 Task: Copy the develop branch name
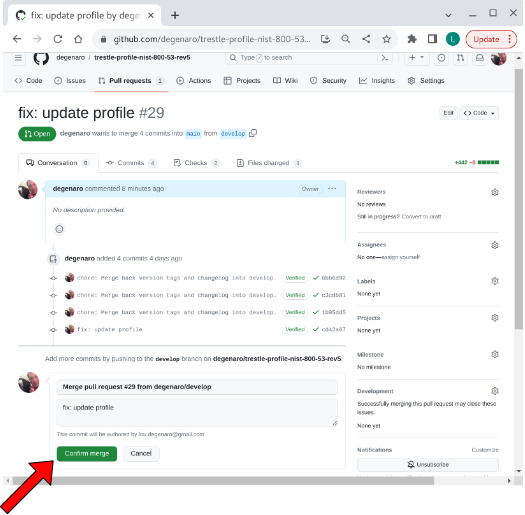[x=253, y=133]
